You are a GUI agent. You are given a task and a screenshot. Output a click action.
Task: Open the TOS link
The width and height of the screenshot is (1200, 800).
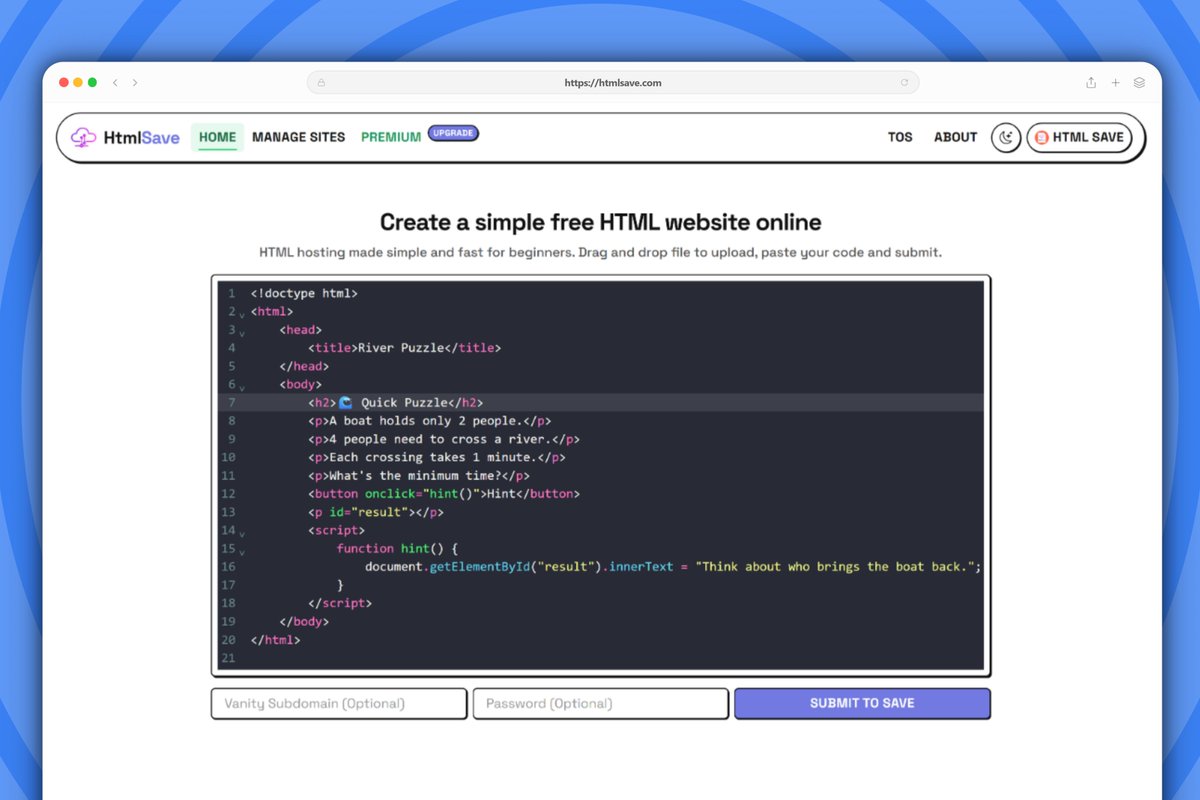tap(900, 138)
